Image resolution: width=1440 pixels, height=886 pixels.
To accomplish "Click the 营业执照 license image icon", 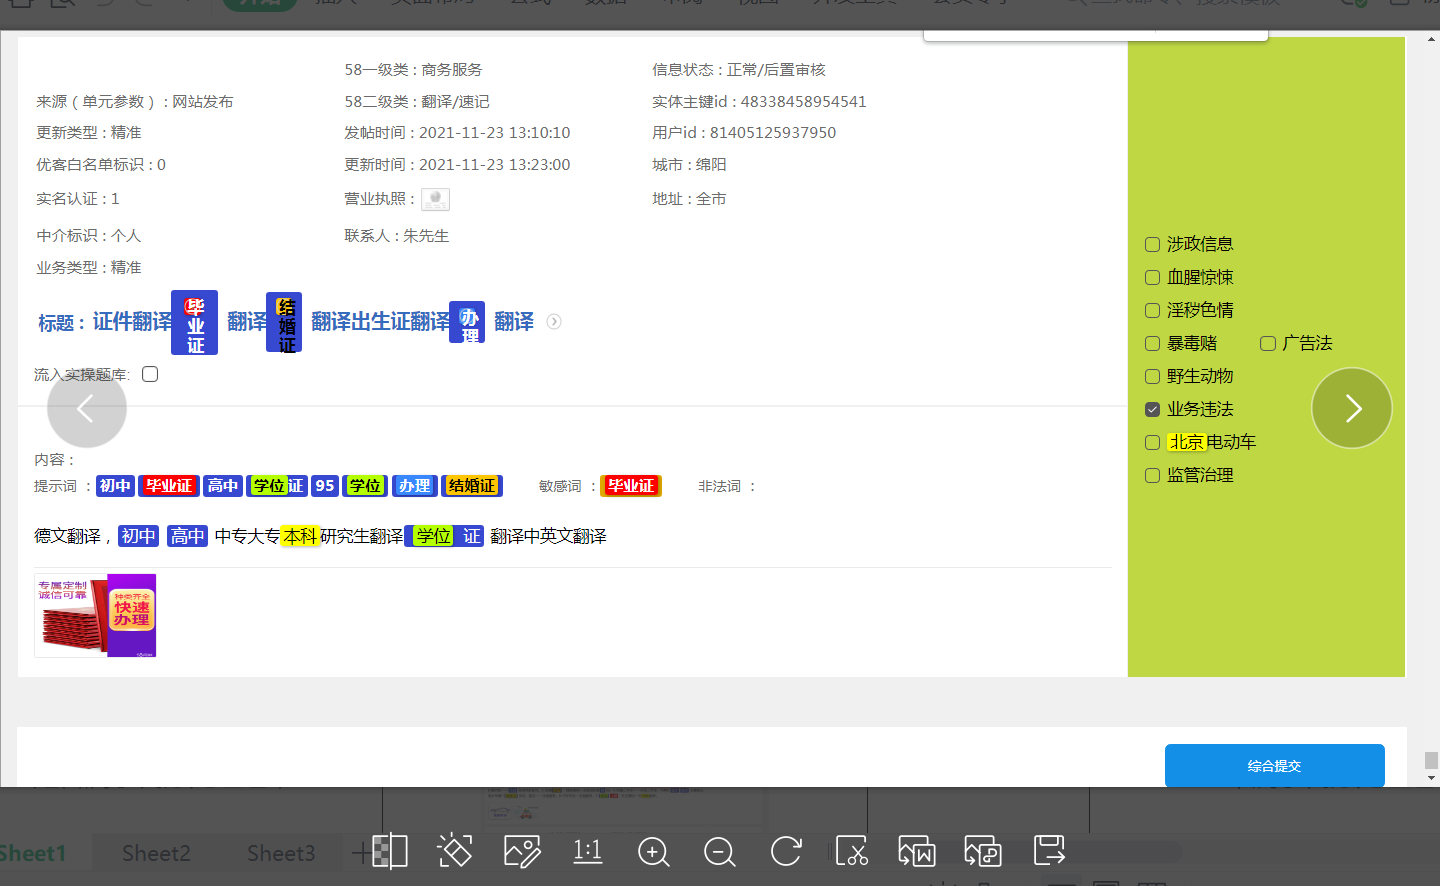I will click(435, 199).
